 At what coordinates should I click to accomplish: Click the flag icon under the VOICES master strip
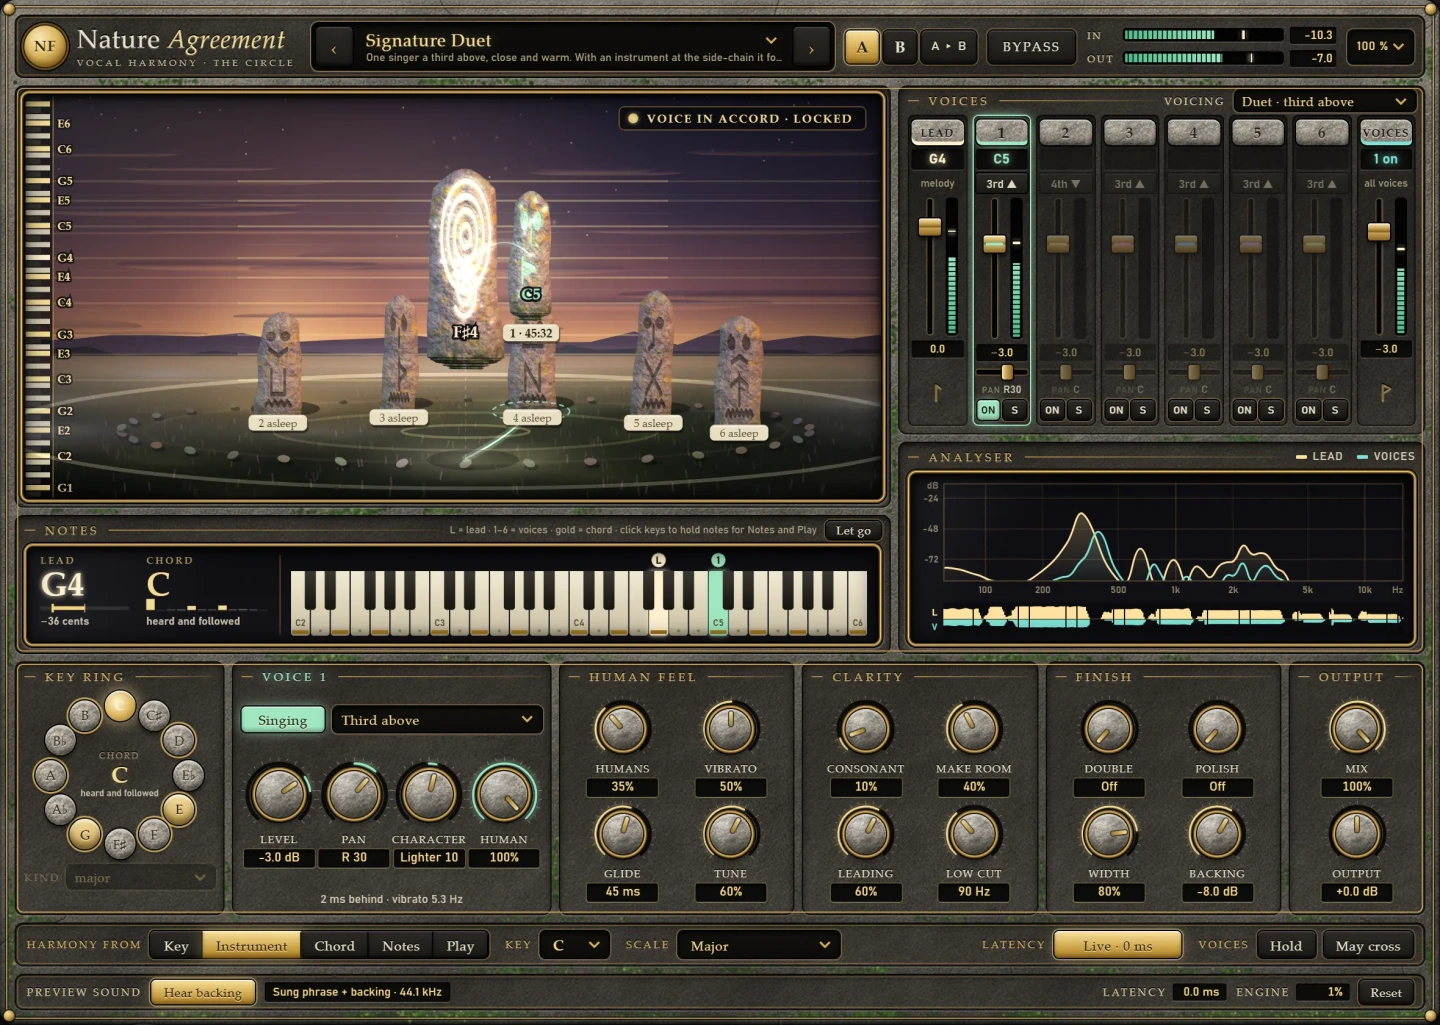tap(1385, 393)
